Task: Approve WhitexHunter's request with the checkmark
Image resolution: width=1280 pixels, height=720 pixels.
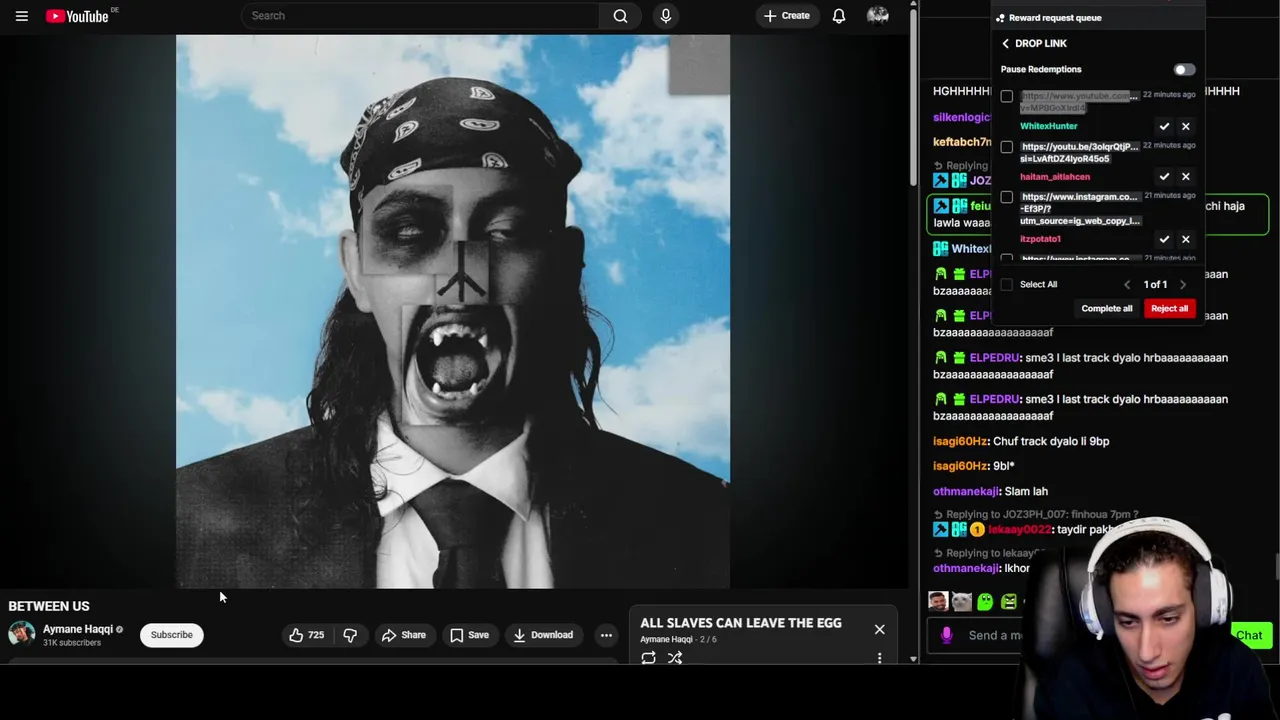Action: 1164,126
